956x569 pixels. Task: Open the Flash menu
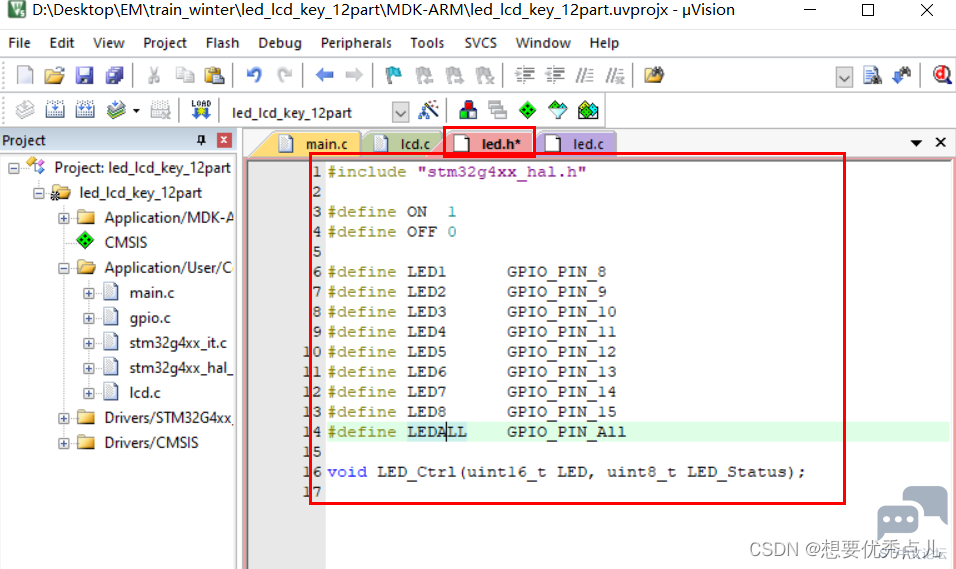pos(222,43)
